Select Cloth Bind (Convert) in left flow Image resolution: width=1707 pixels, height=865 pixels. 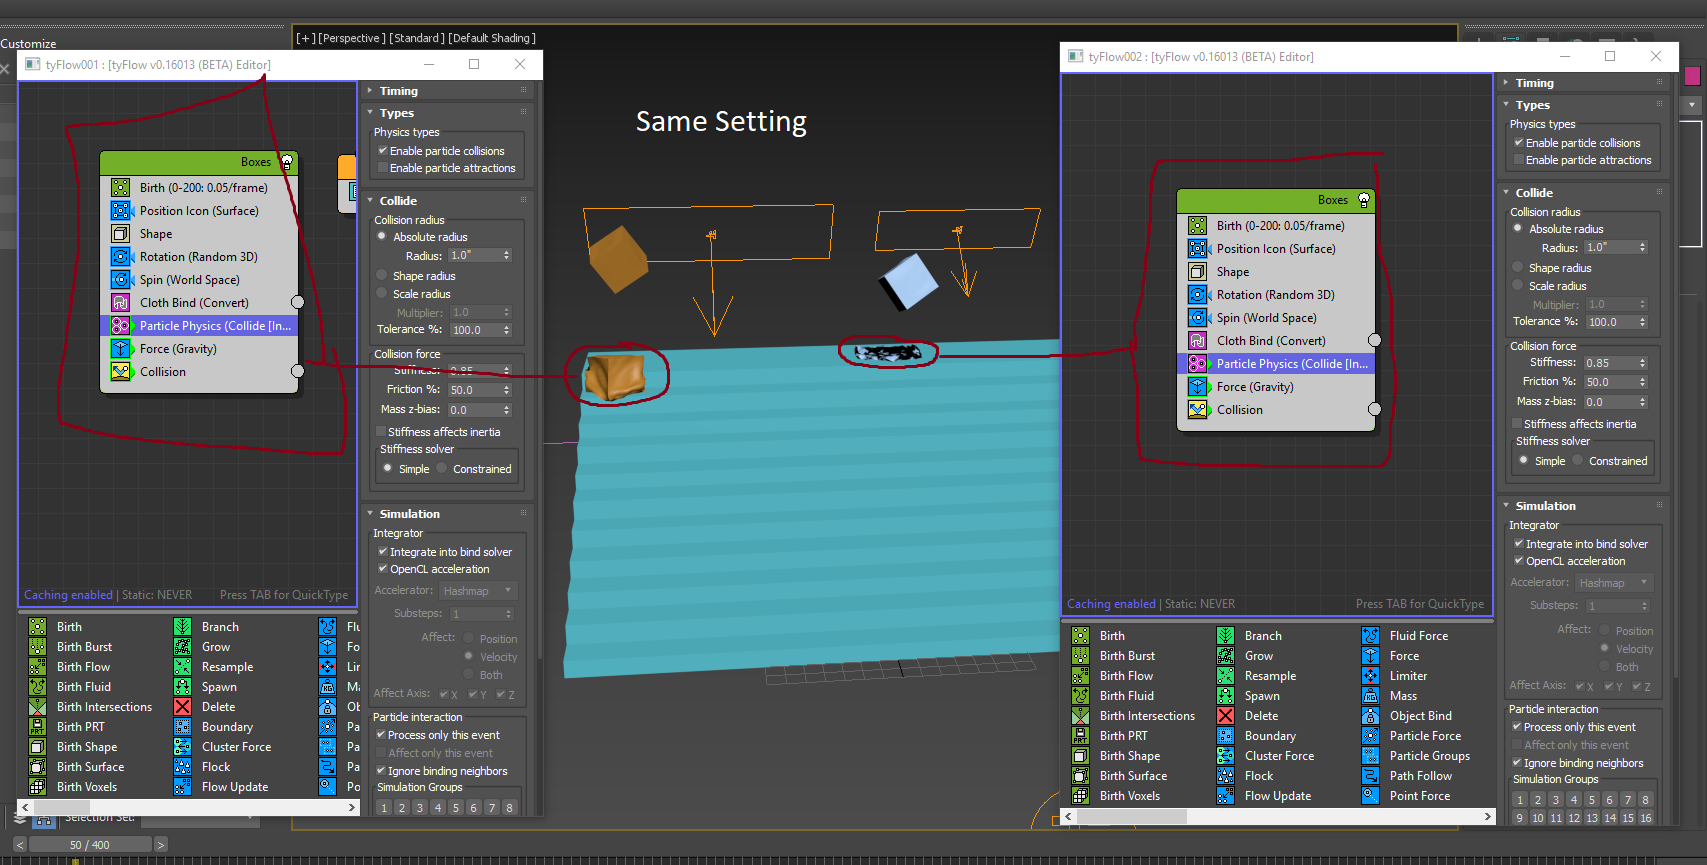pos(194,303)
